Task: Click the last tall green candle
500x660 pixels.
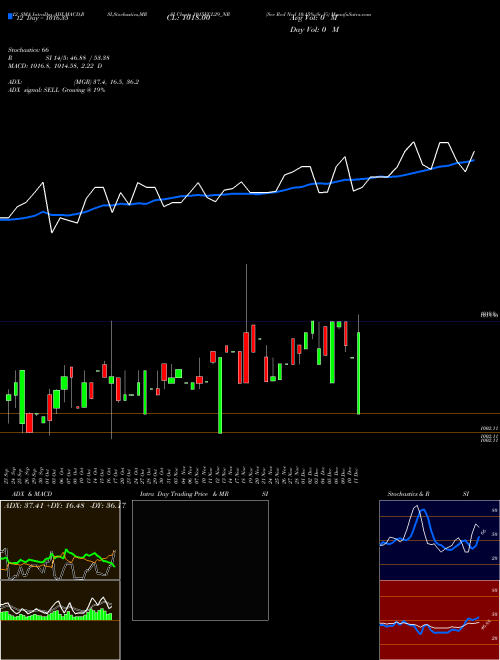Action: pos(359,373)
